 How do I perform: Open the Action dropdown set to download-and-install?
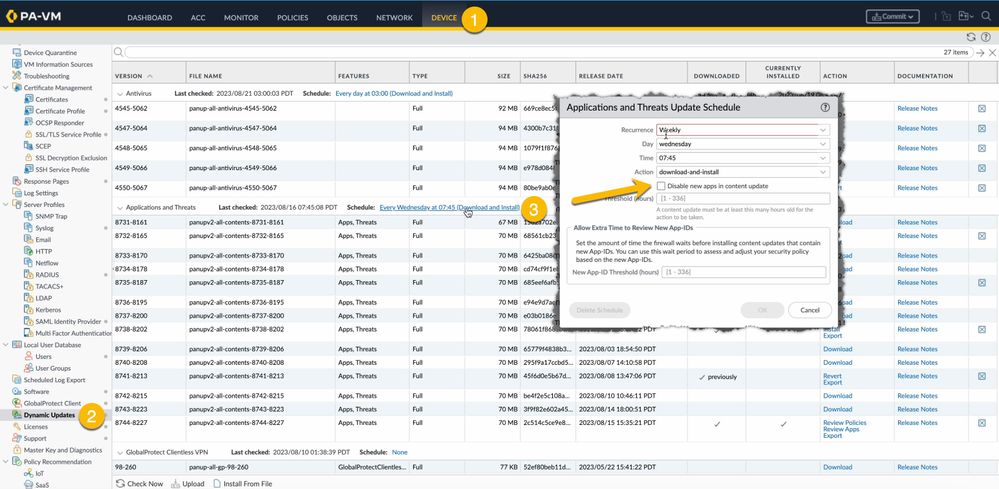[742, 172]
